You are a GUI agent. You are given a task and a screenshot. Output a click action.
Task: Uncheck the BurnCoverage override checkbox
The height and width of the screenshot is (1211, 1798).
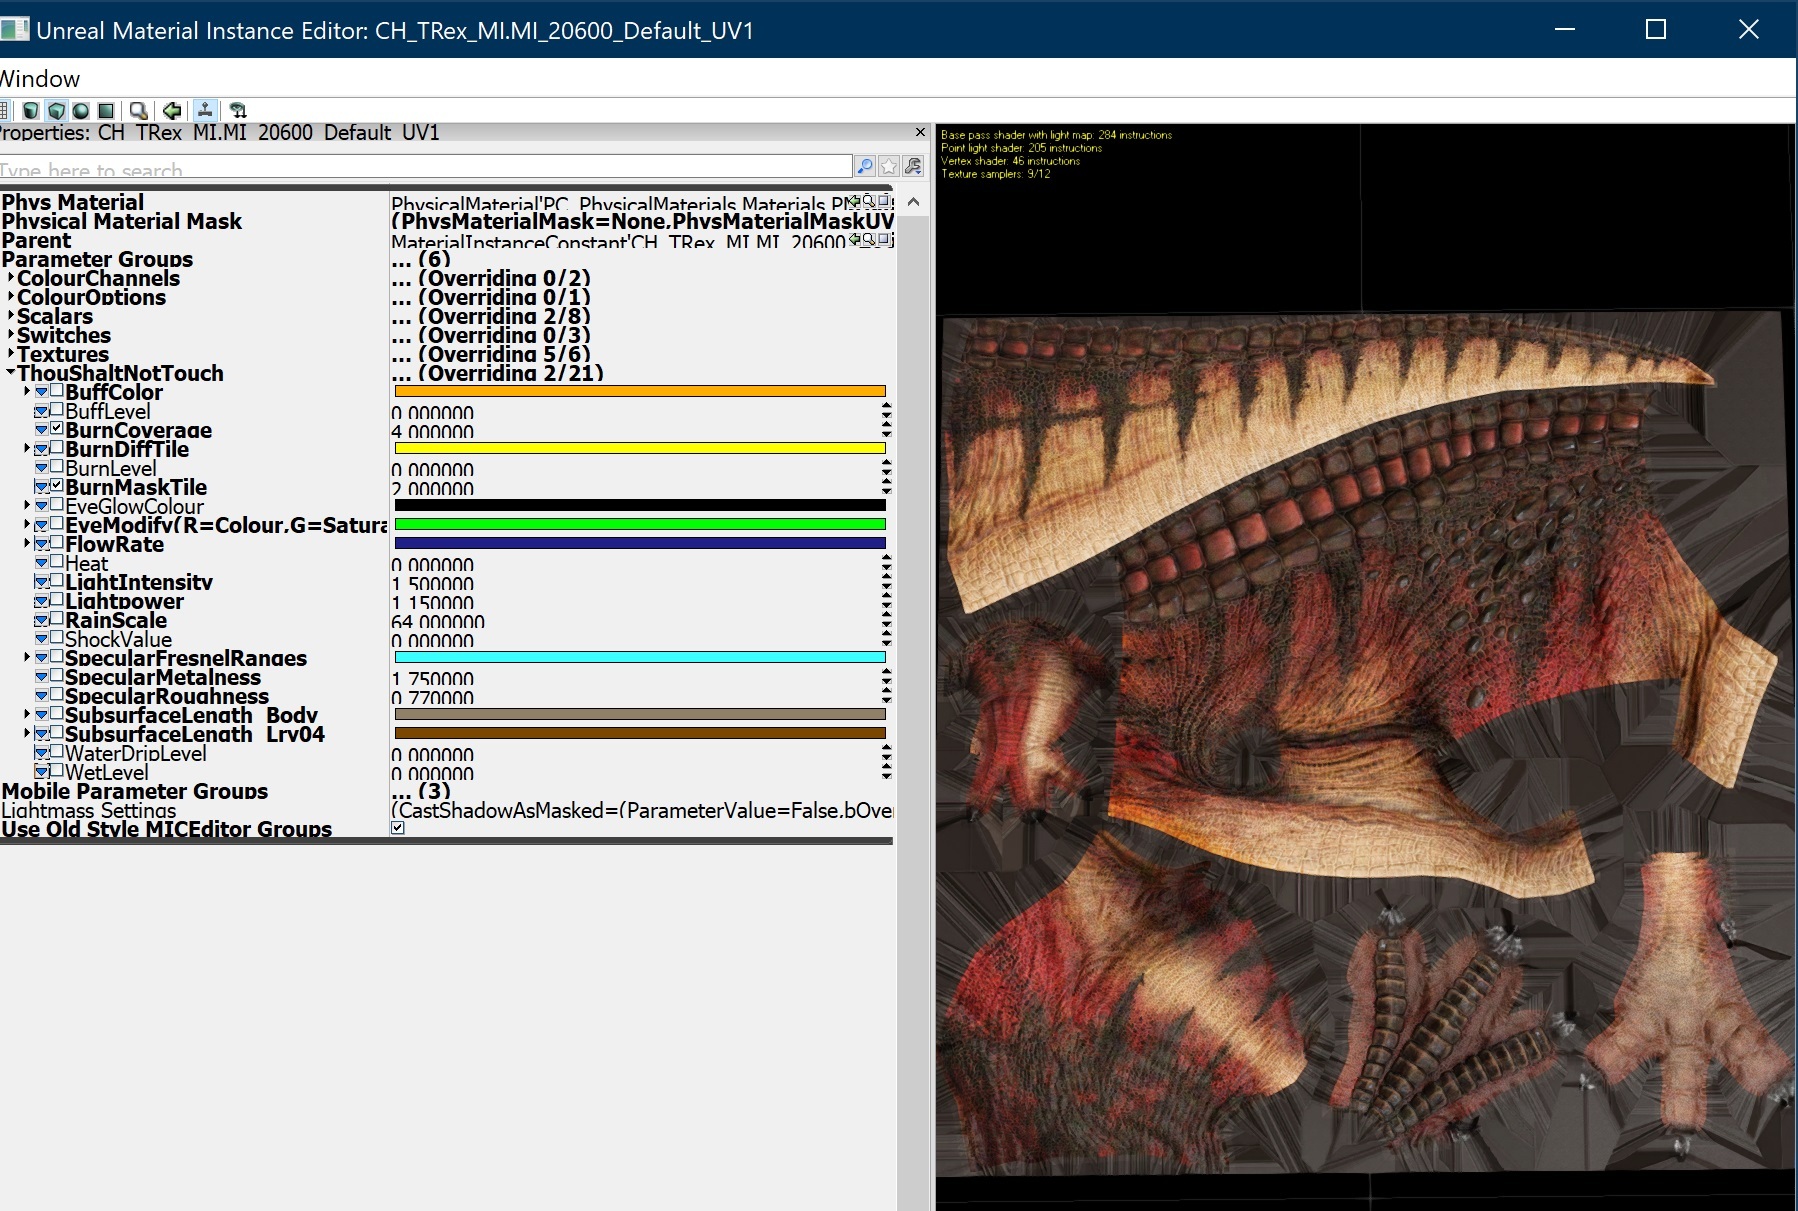point(57,429)
